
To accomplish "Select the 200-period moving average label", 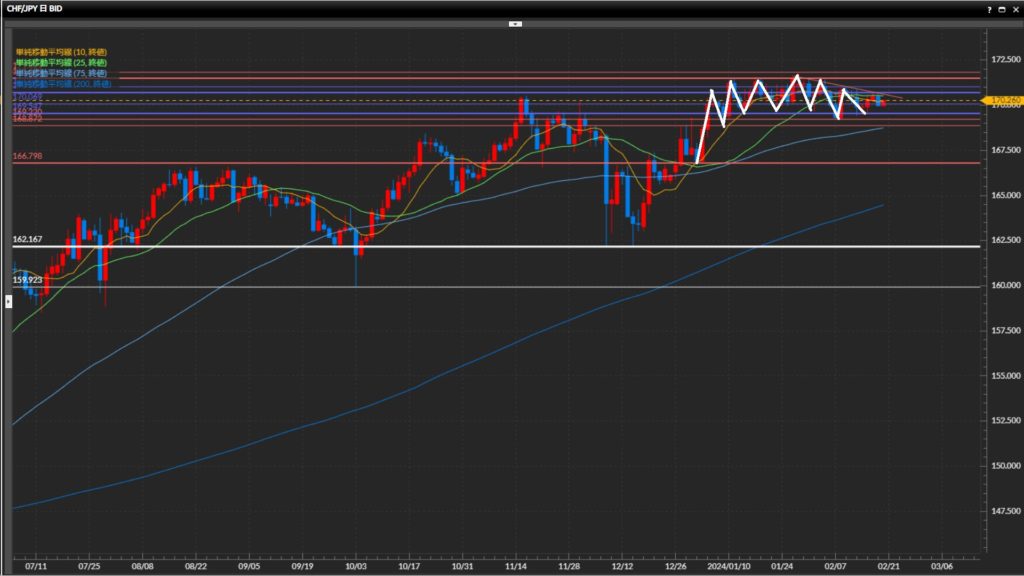I will click(63, 85).
